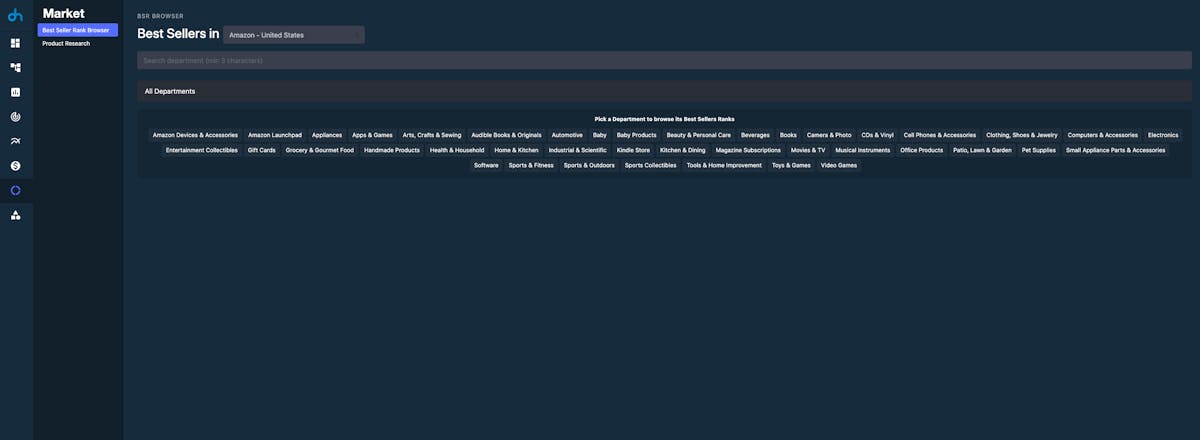Click the All Departments breadcrumb bar
Image resolution: width=1200 pixels, height=440 pixels.
point(664,91)
